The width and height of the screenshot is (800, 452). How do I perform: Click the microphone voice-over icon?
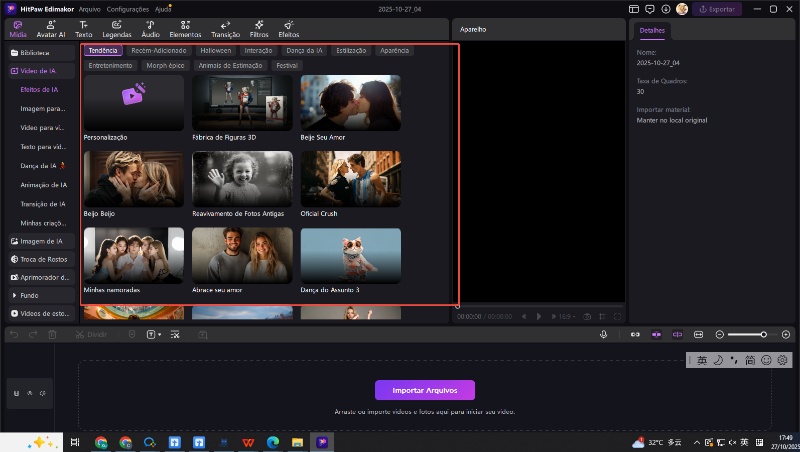604,334
